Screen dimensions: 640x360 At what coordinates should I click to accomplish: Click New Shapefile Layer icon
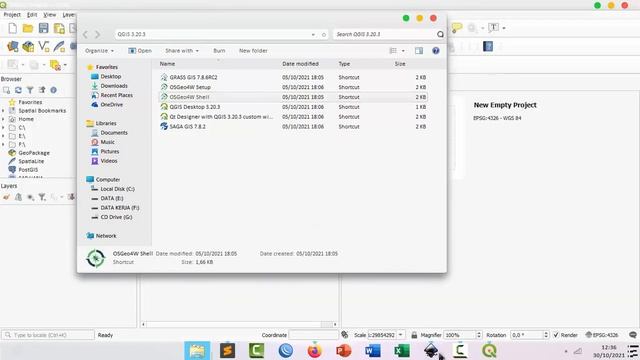coord(43,47)
